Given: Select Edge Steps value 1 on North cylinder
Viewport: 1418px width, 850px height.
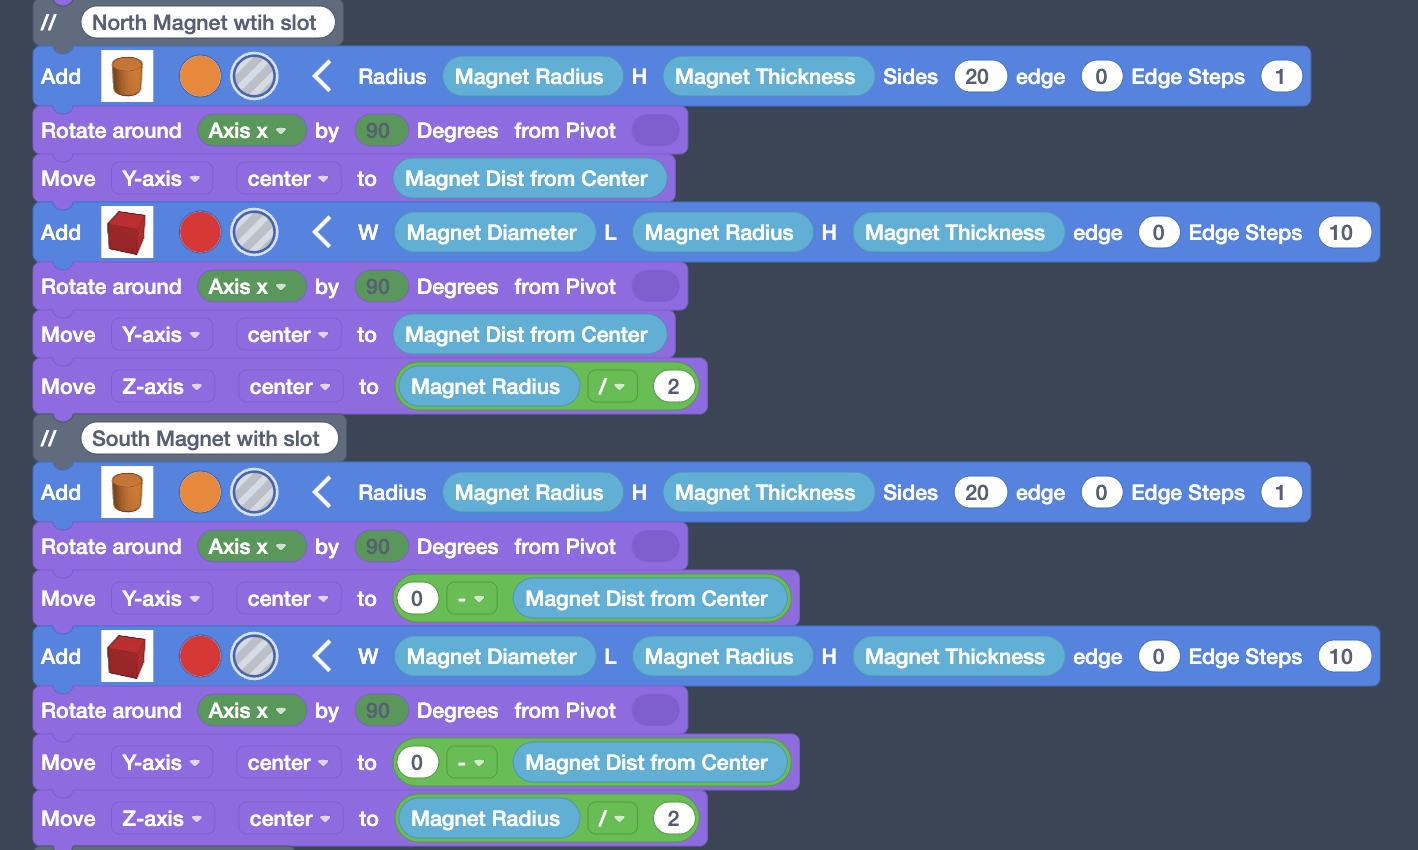Looking at the screenshot, I should (x=1280, y=76).
